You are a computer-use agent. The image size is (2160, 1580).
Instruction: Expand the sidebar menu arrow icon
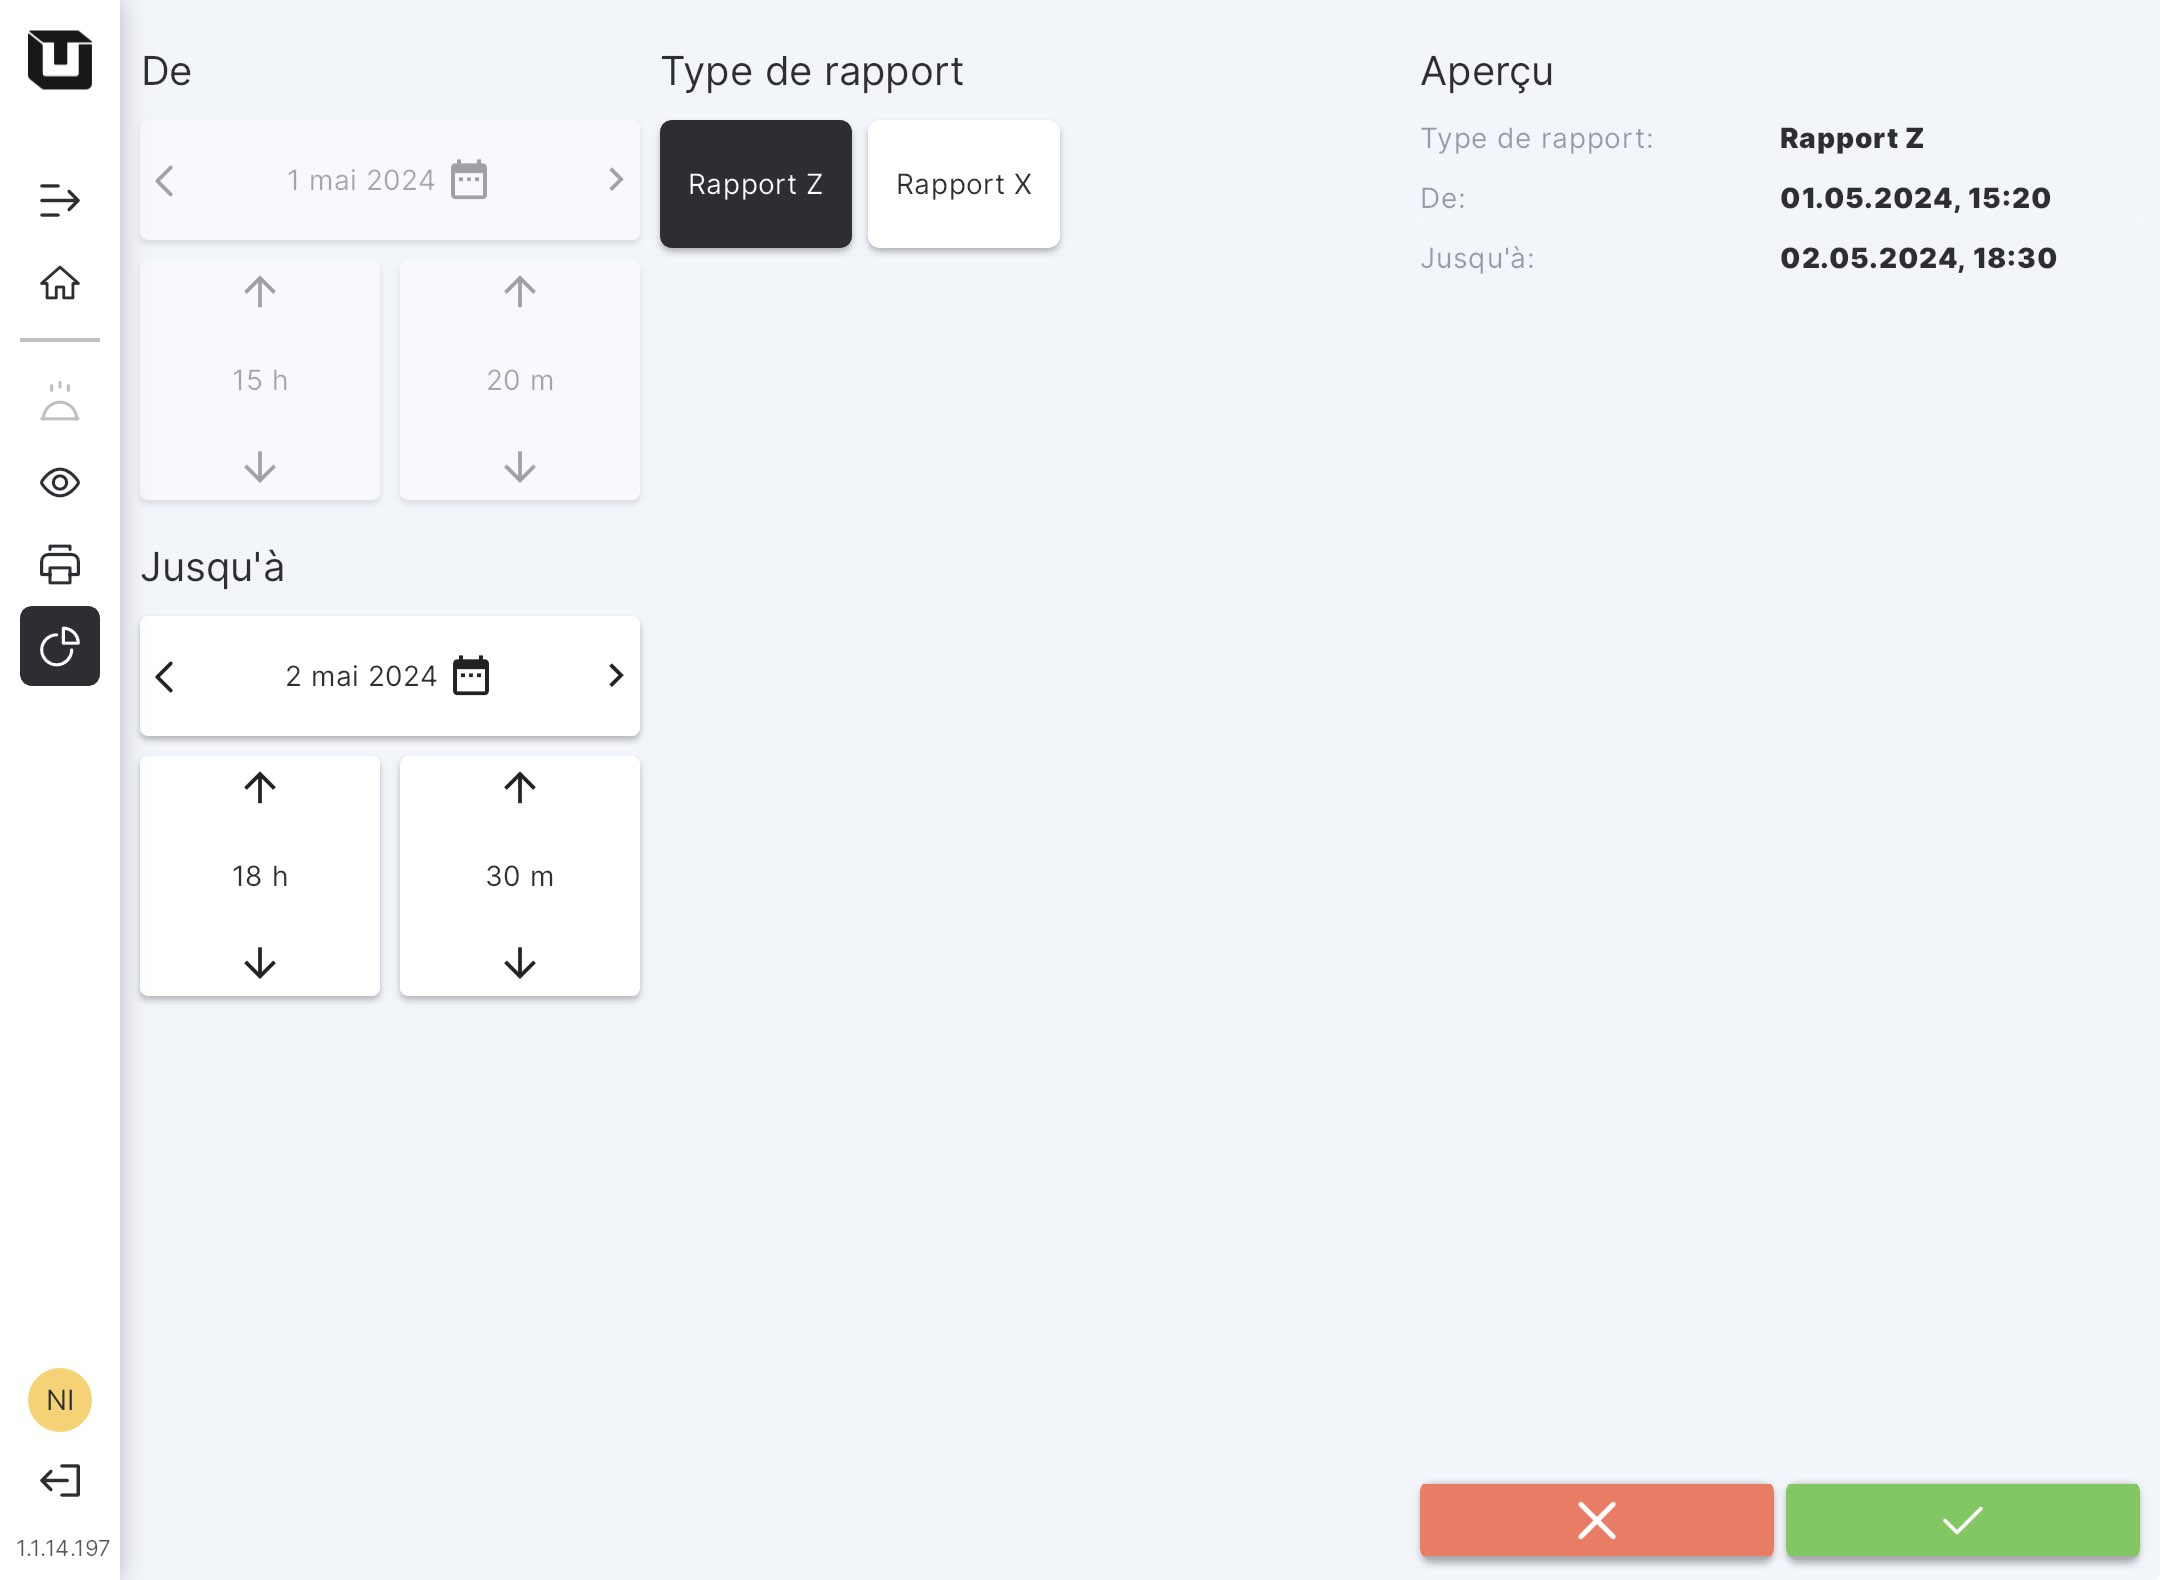60,200
